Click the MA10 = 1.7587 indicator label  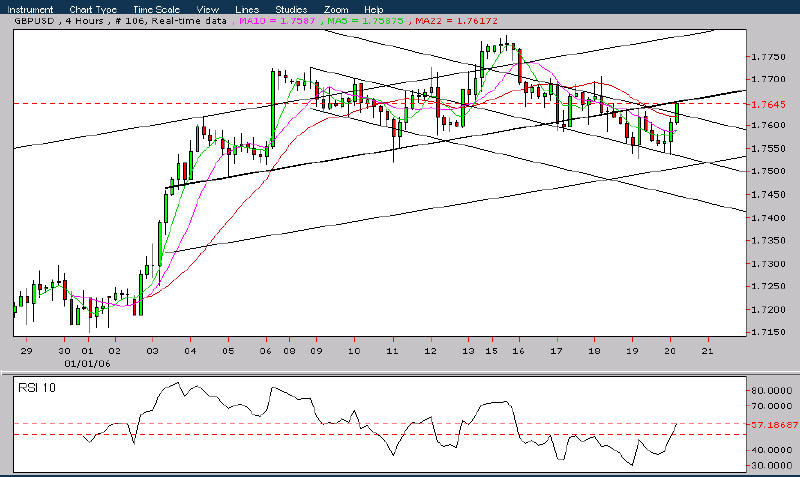coord(278,21)
